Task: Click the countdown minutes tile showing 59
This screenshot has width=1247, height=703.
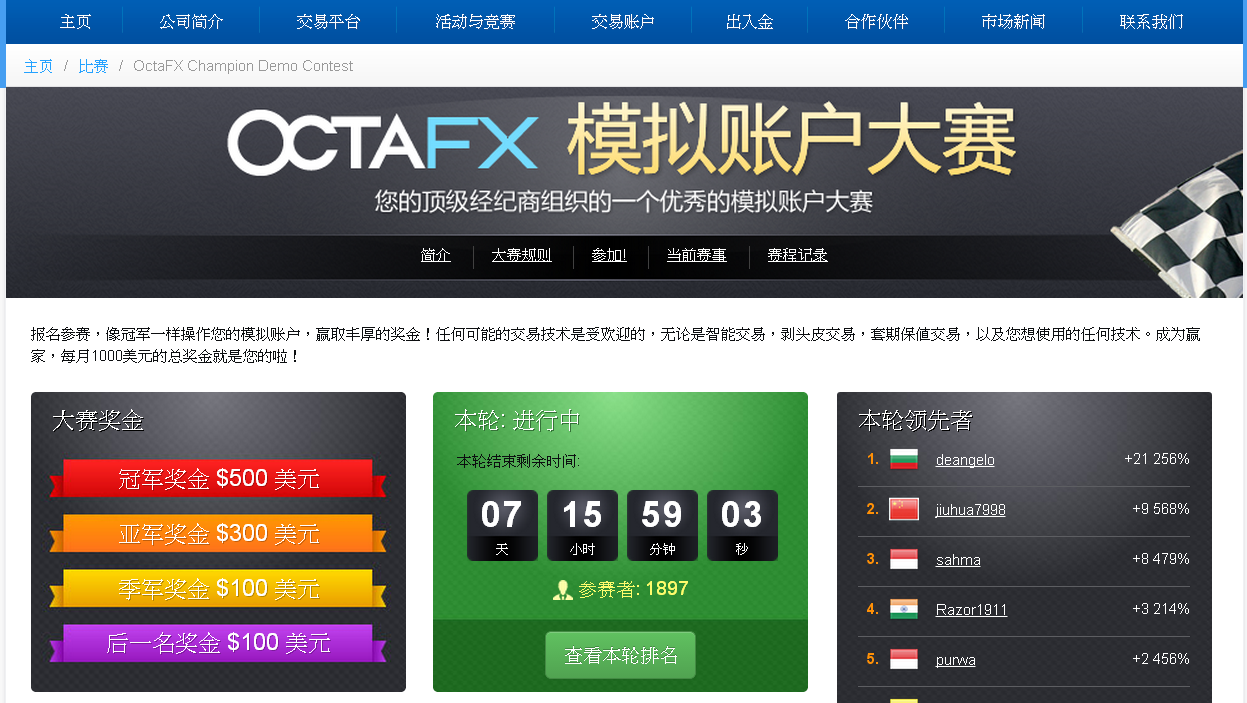Action: coord(662,525)
